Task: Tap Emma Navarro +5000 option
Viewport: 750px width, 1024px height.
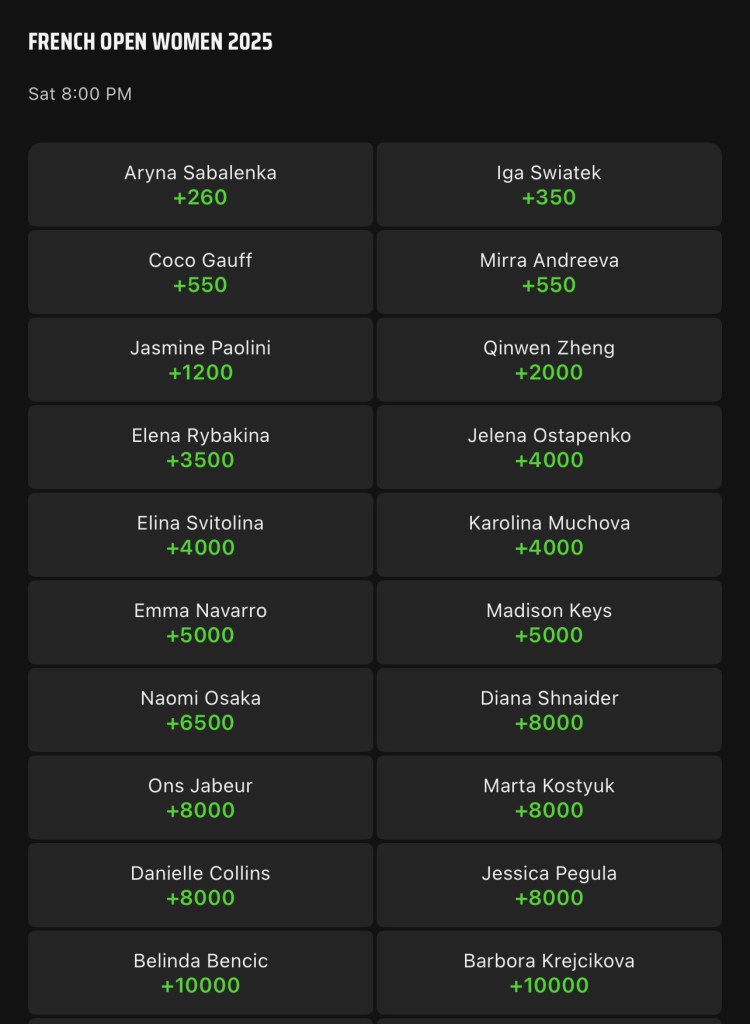Action: click(x=201, y=622)
